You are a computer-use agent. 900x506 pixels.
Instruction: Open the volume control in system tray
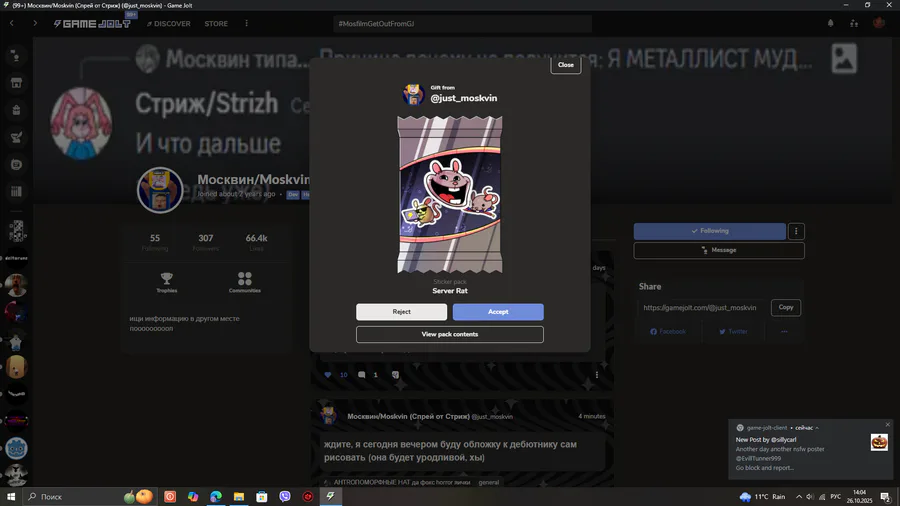809,497
